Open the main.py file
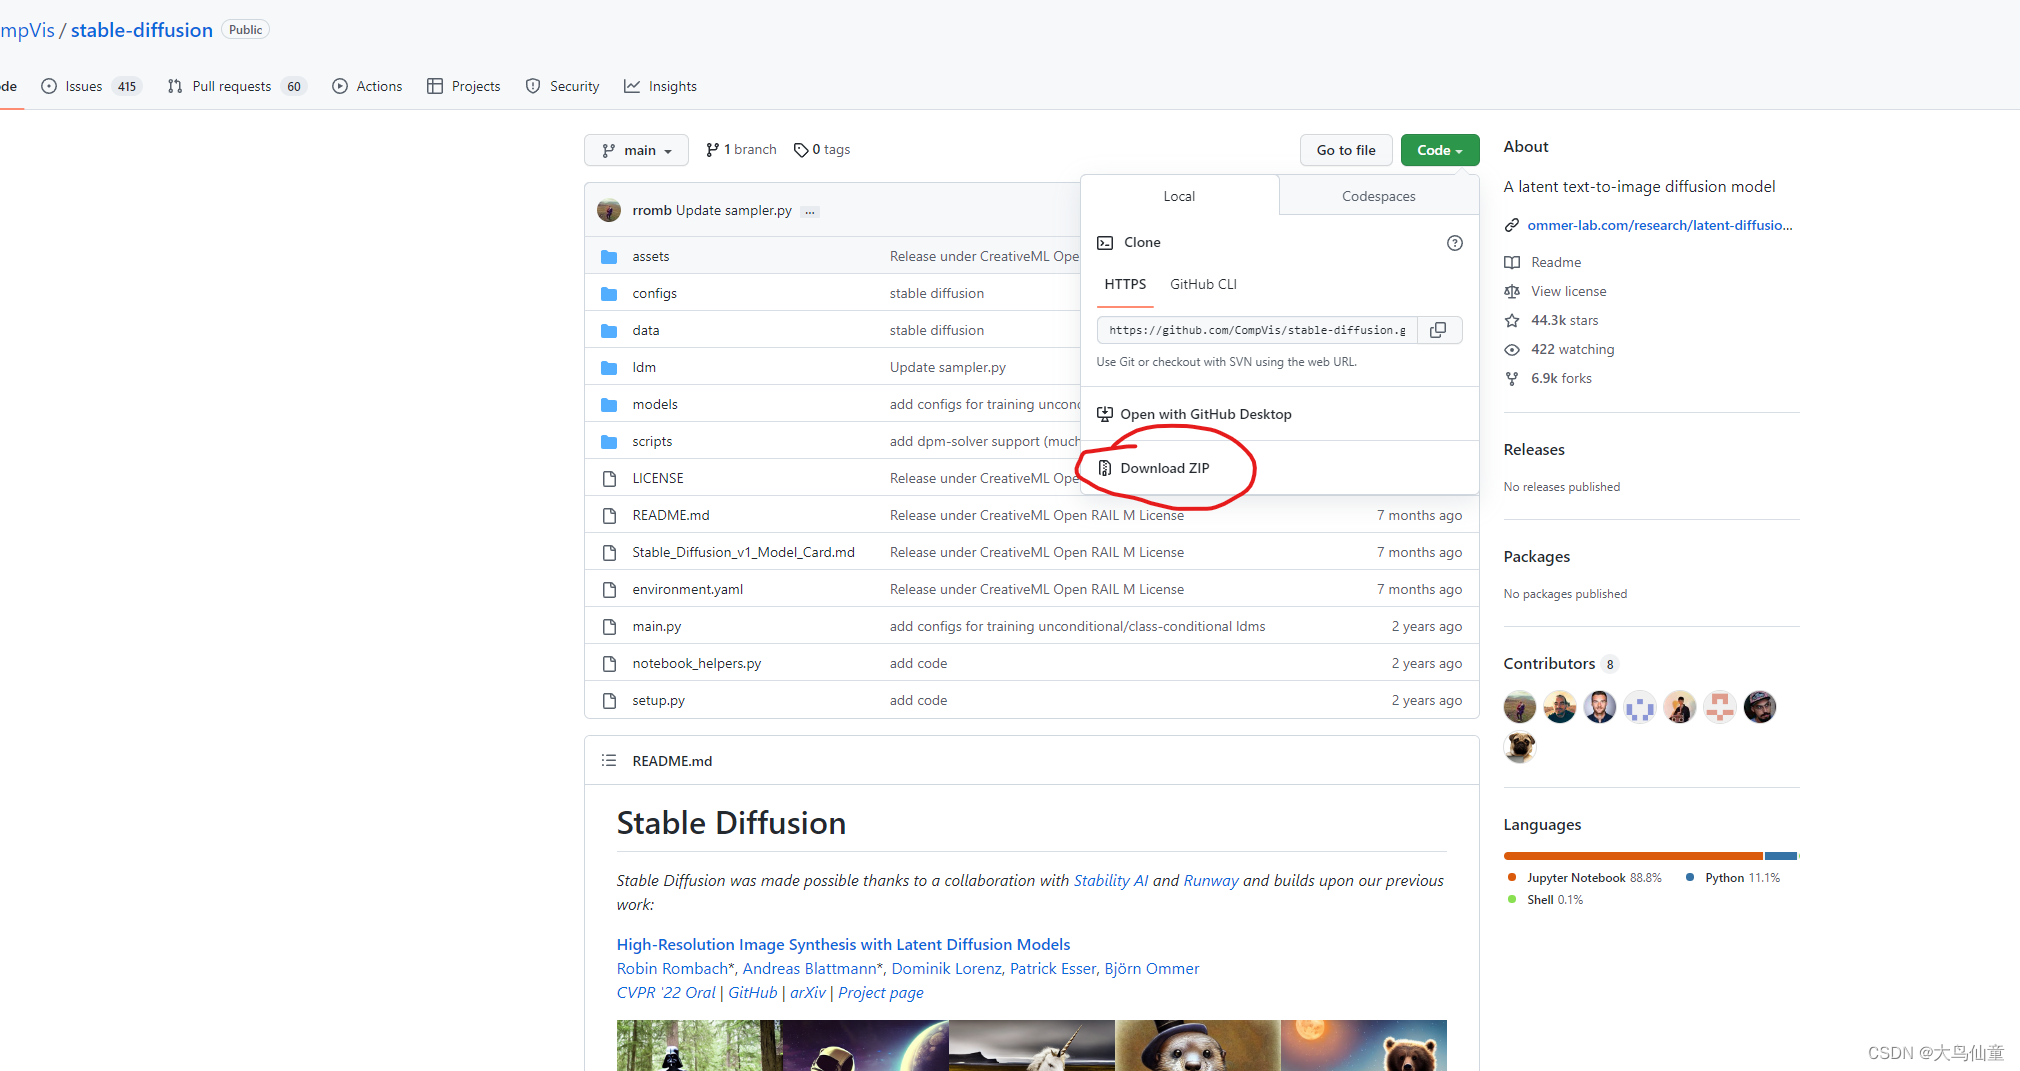 656,627
